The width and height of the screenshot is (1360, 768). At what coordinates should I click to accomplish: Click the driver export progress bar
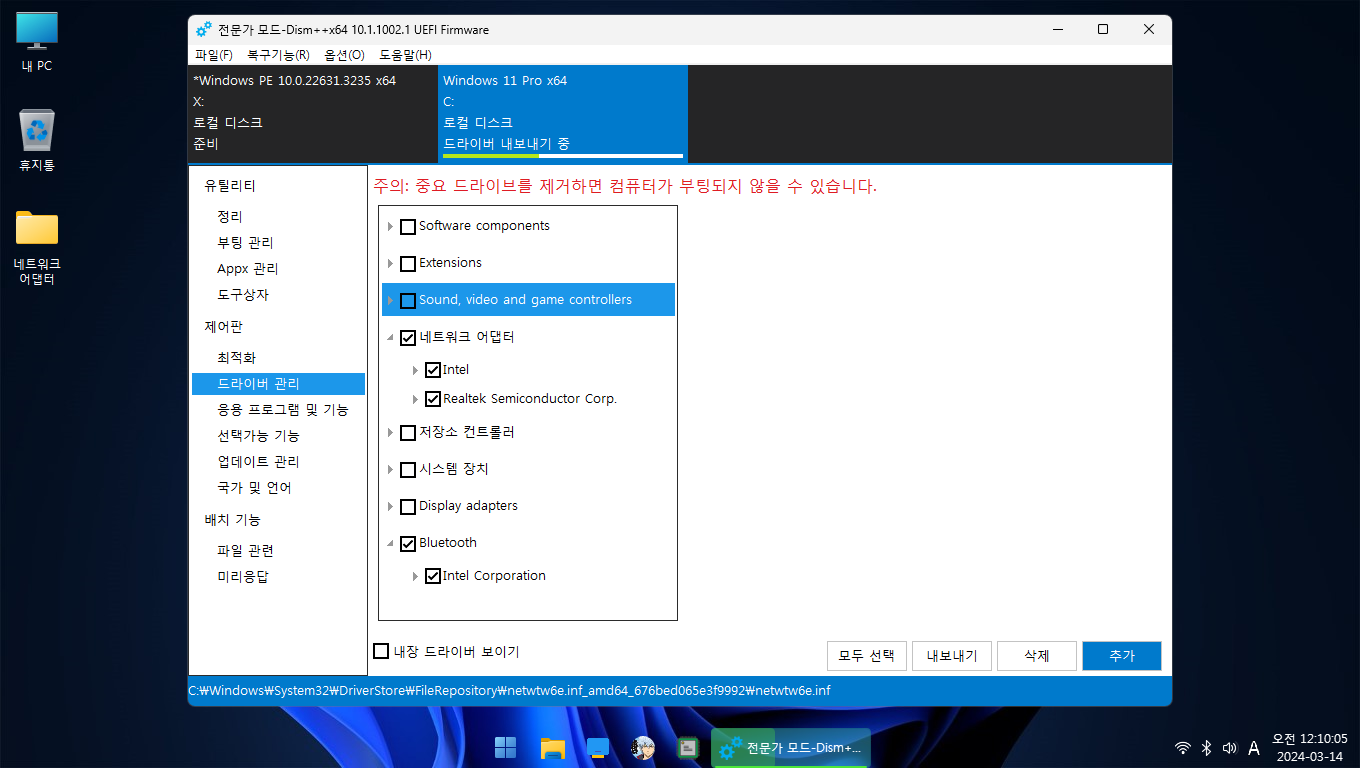click(x=563, y=156)
